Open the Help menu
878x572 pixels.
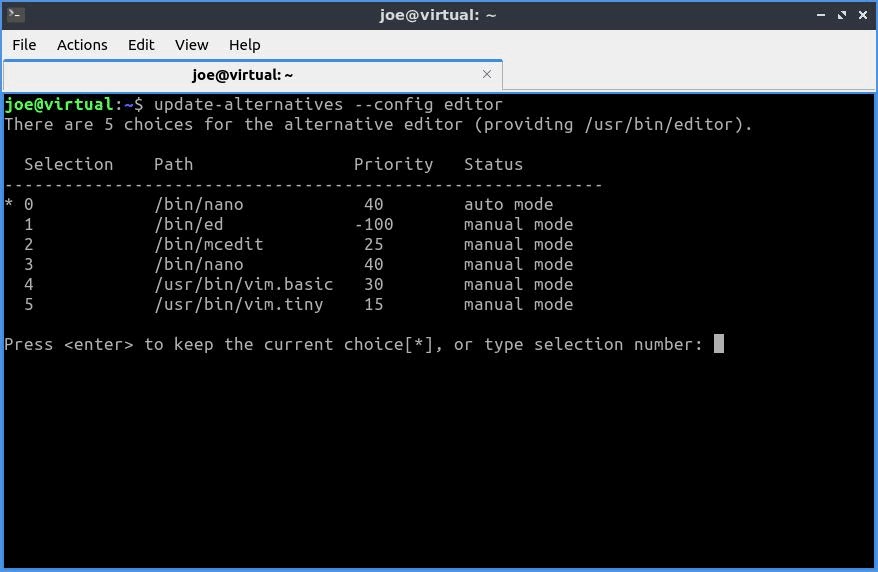pyautogui.click(x=244, y=45)
